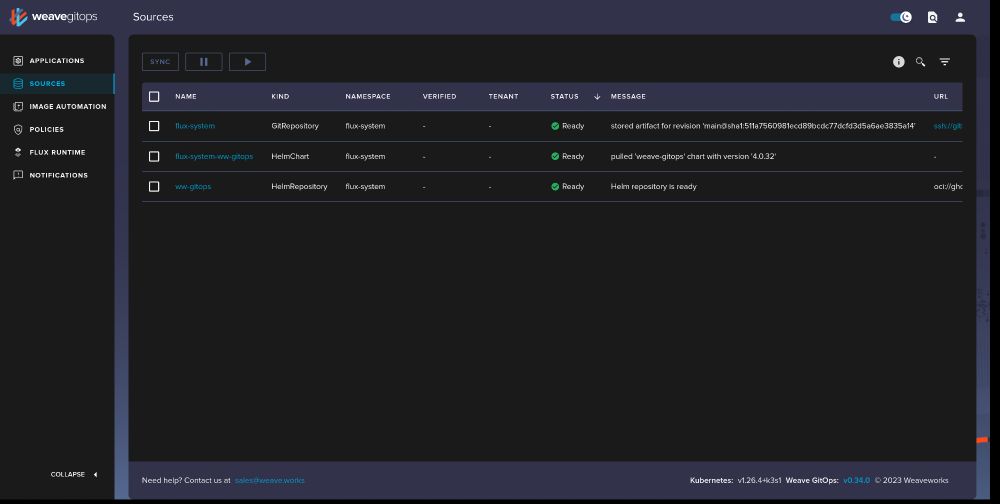Click the Notifications sidebar icon
1000x504 pixels.
pyautogui.click(x=18, y=175)
